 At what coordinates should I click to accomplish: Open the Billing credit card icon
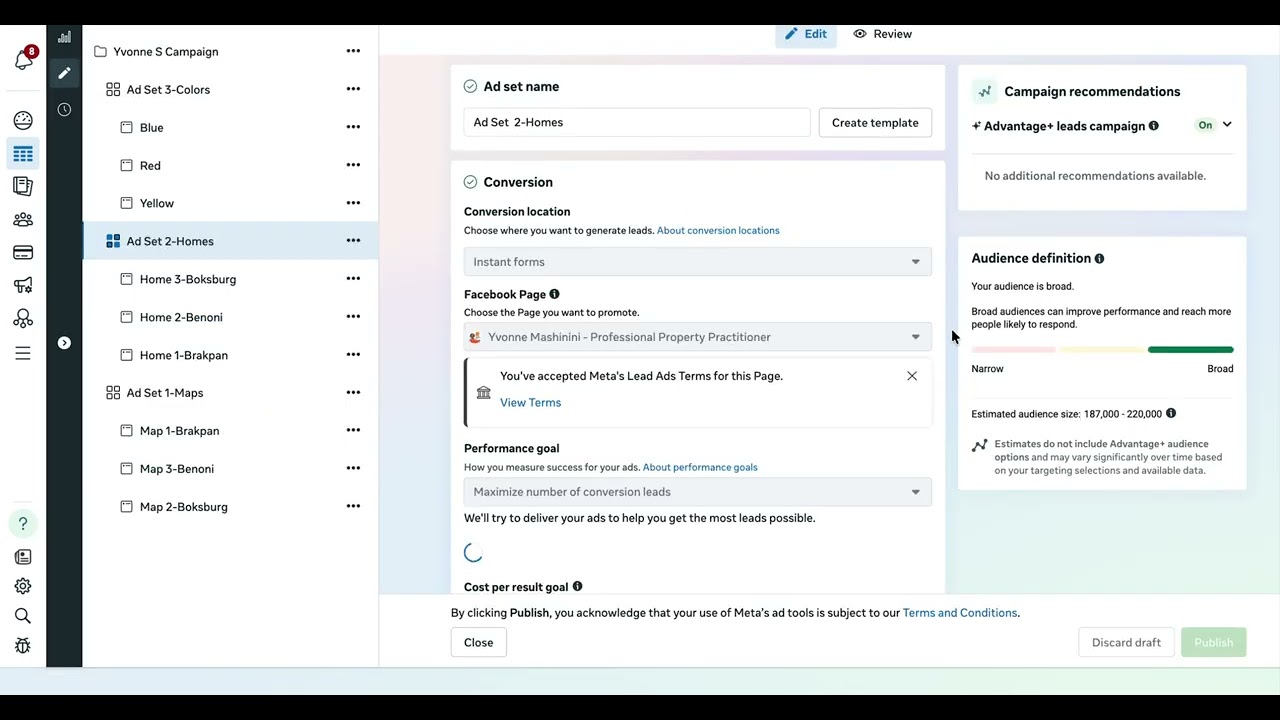click(x=23, y=253)
